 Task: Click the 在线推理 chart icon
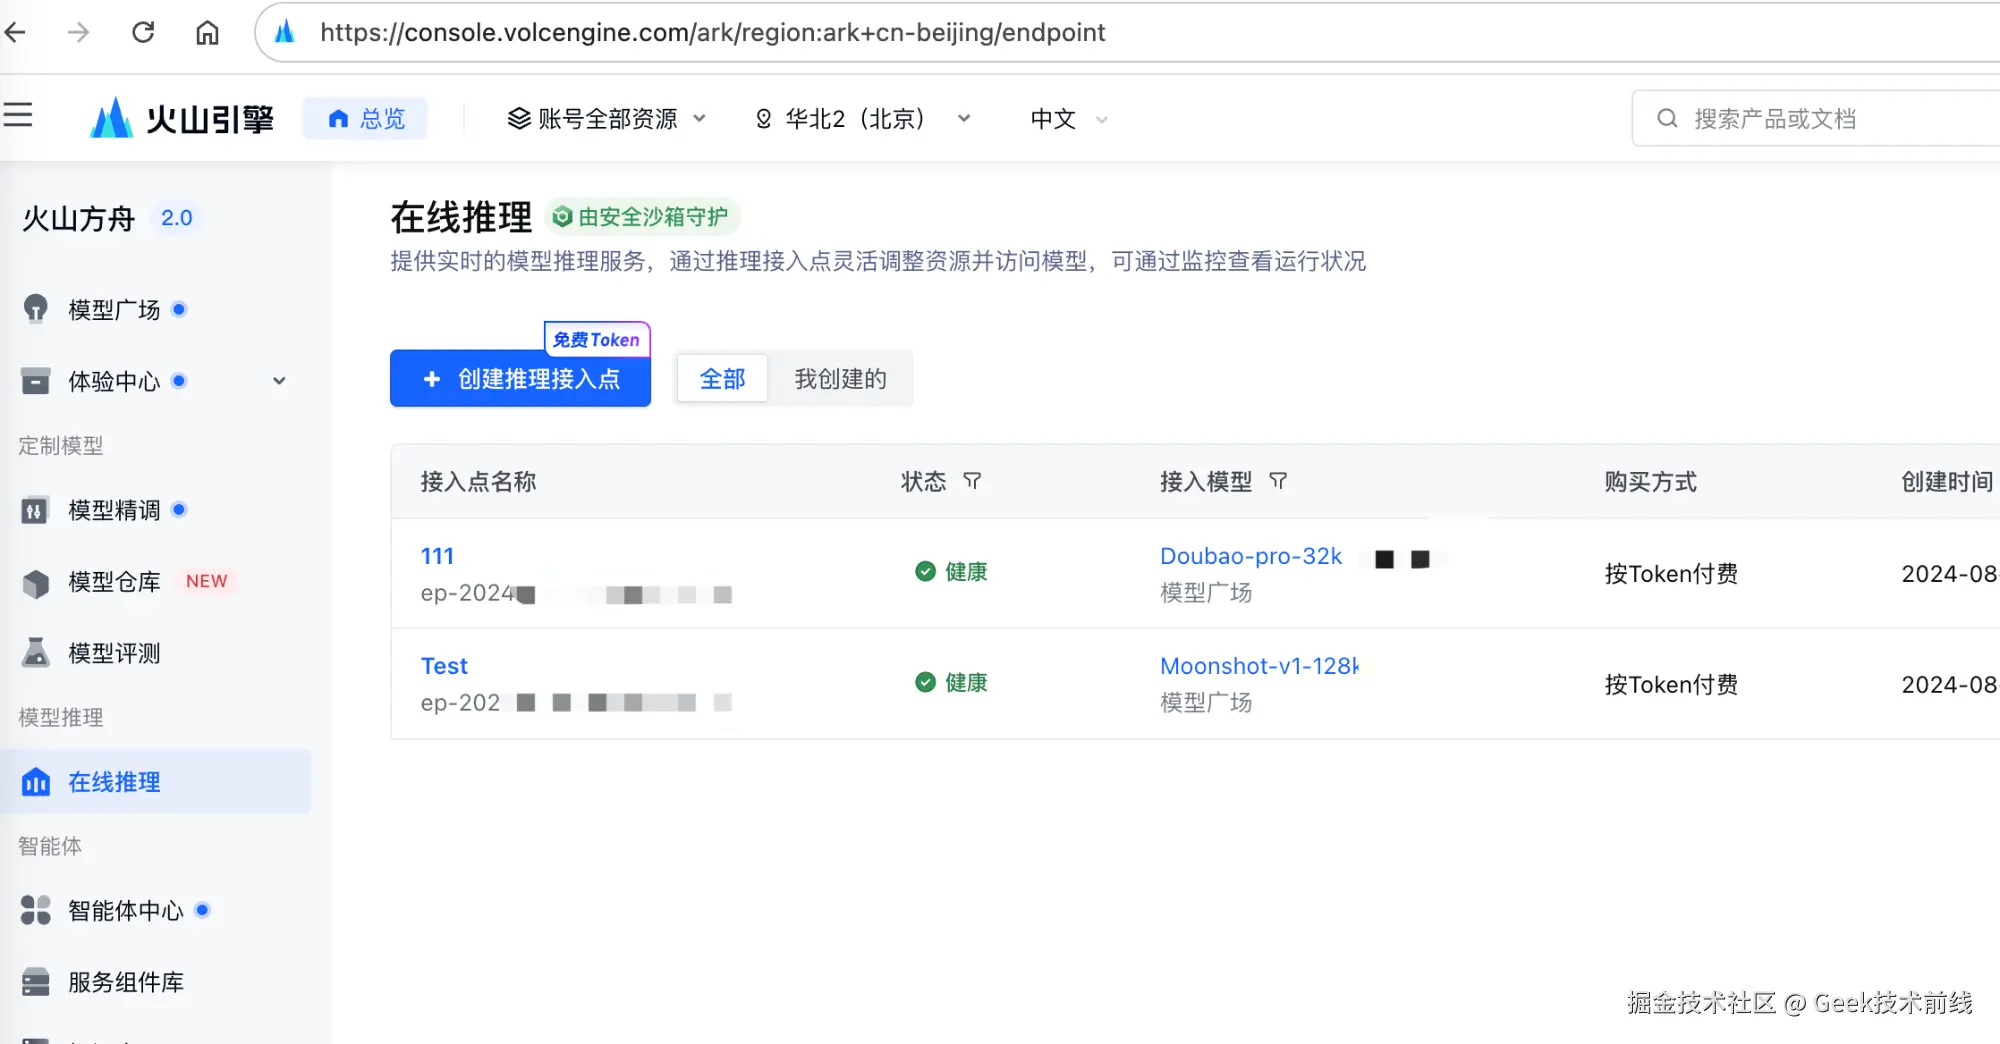tap(36, 781)
